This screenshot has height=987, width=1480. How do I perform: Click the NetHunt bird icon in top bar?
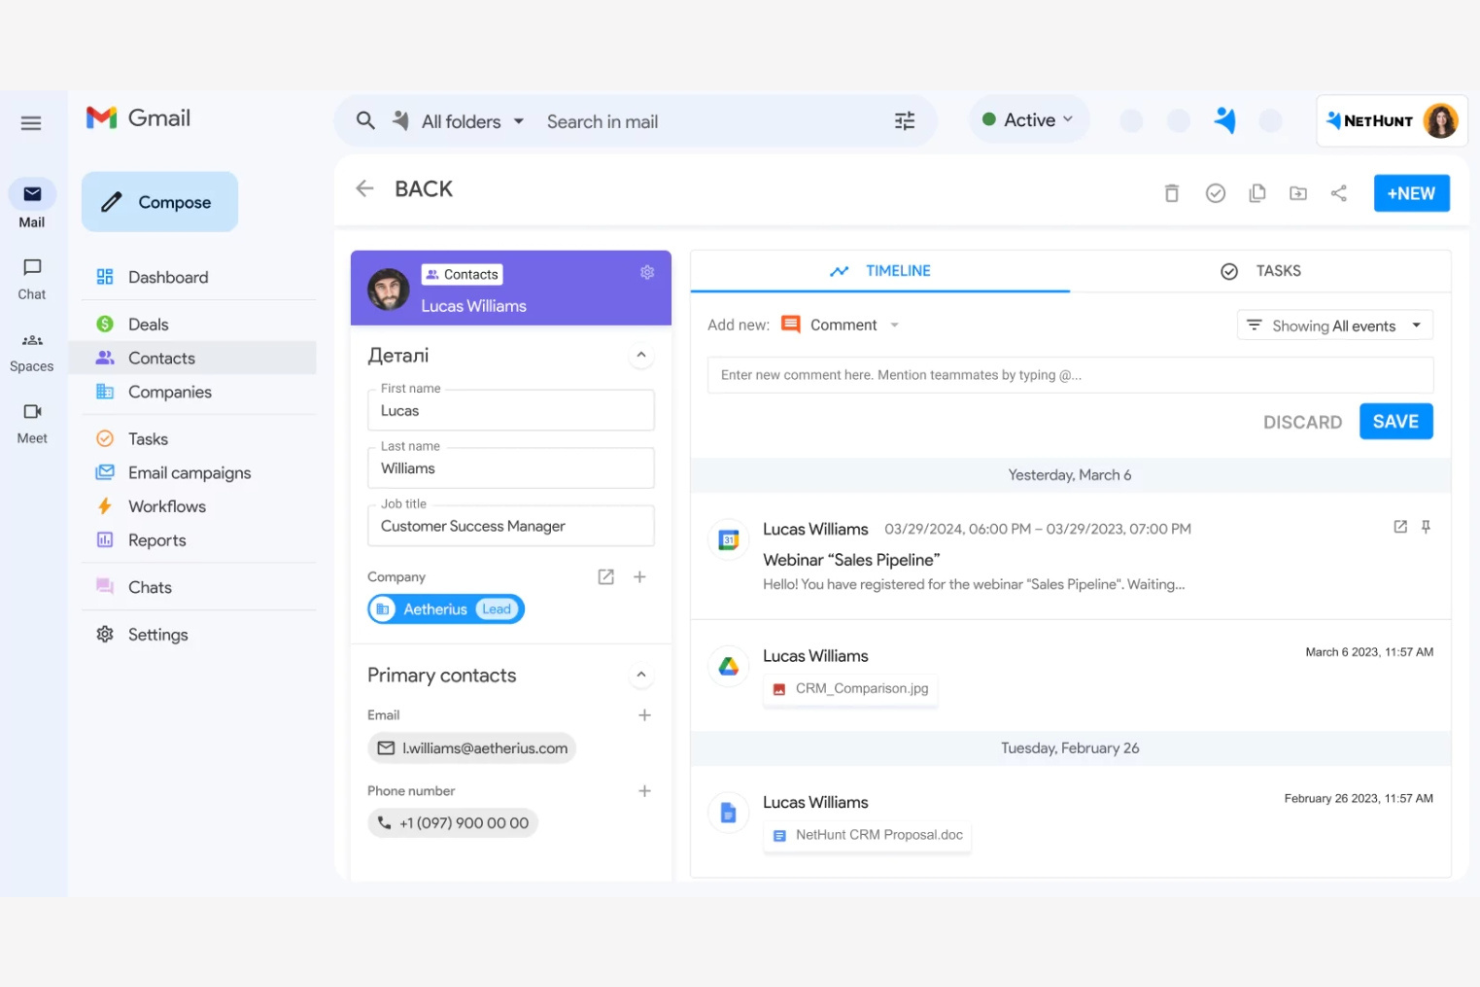(1225, 120)
